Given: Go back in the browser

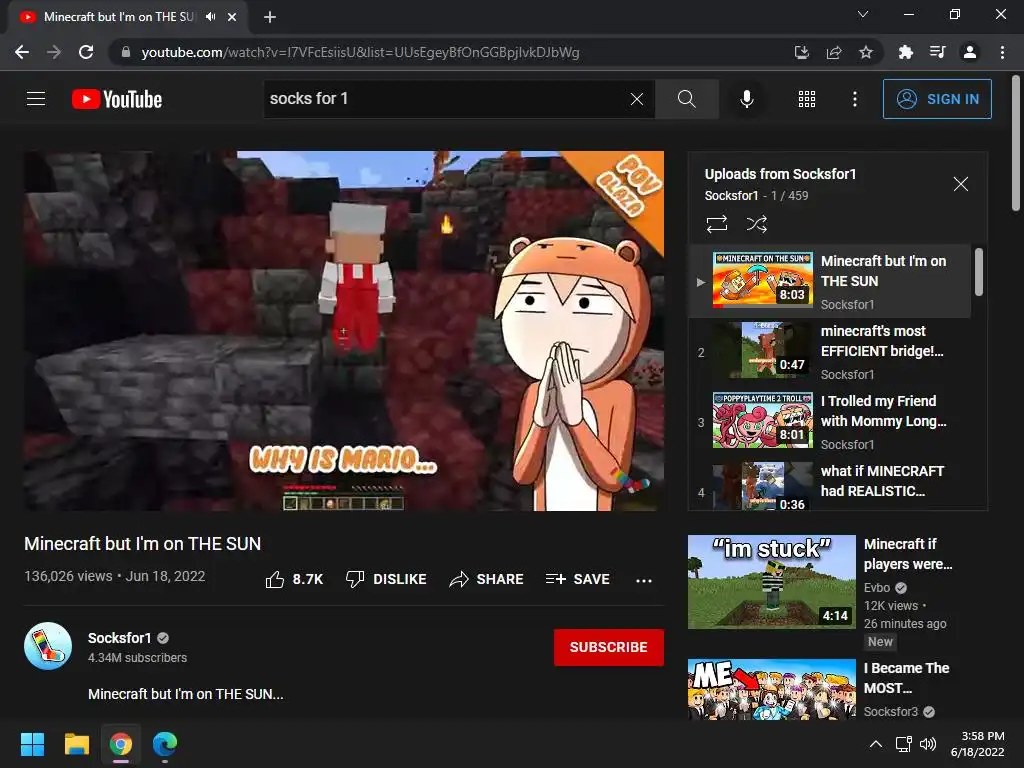Looking at the screenshot, I should tap(22, 52).
